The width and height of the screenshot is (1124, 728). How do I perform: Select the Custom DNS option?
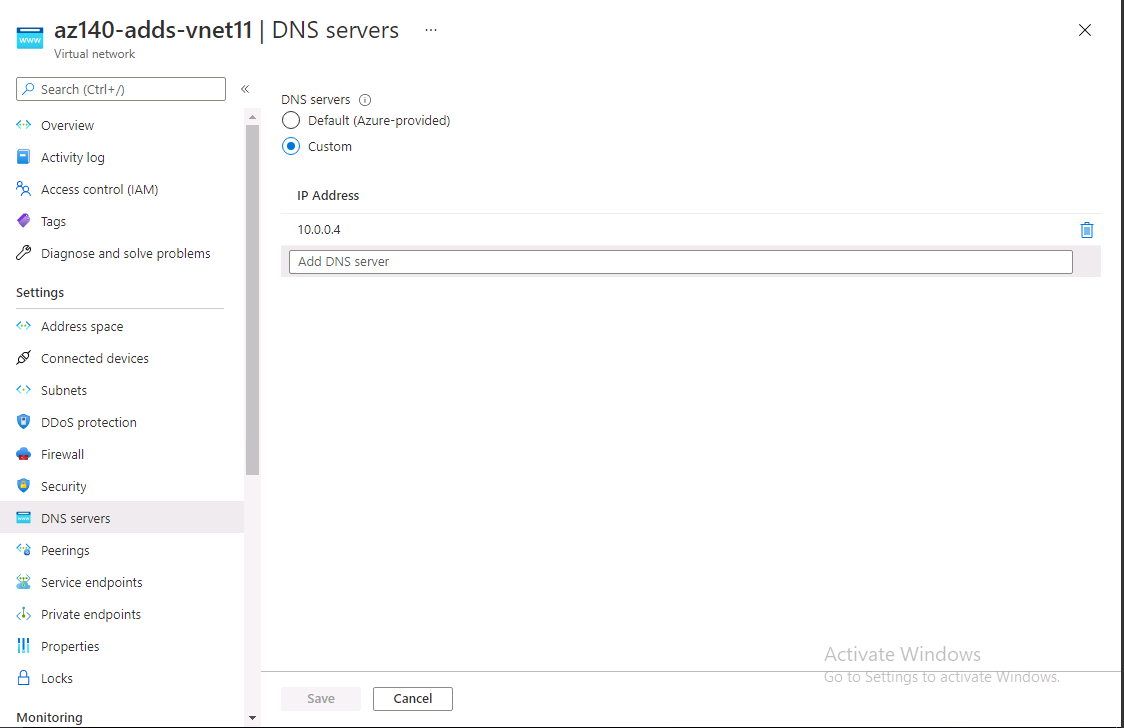290,146
